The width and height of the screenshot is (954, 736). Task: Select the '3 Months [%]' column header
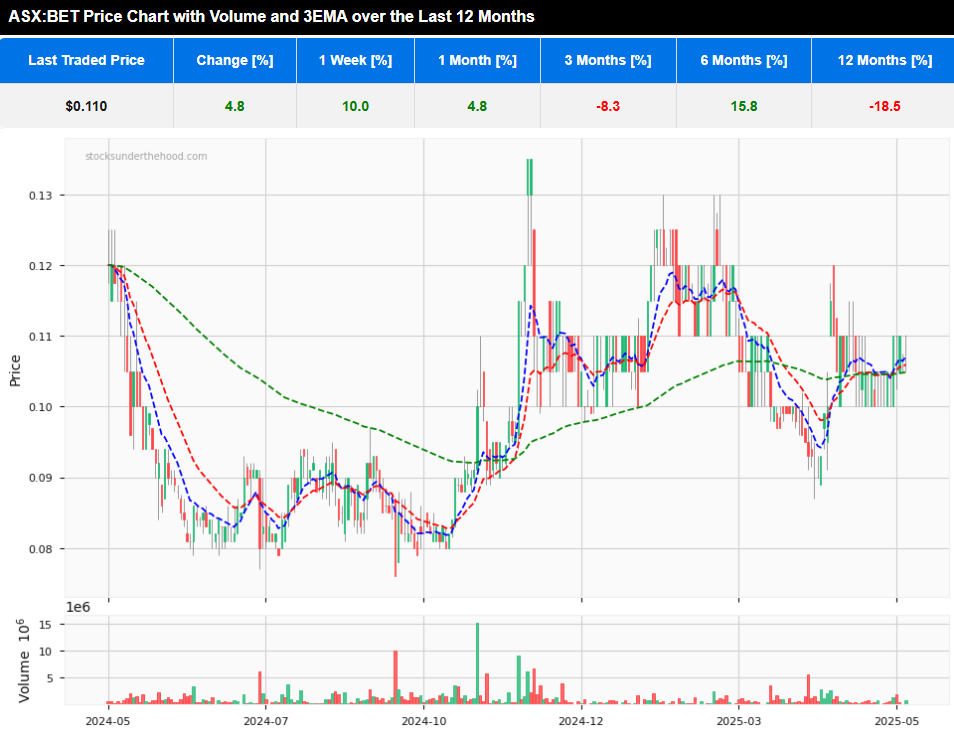(x=608, y=60)
